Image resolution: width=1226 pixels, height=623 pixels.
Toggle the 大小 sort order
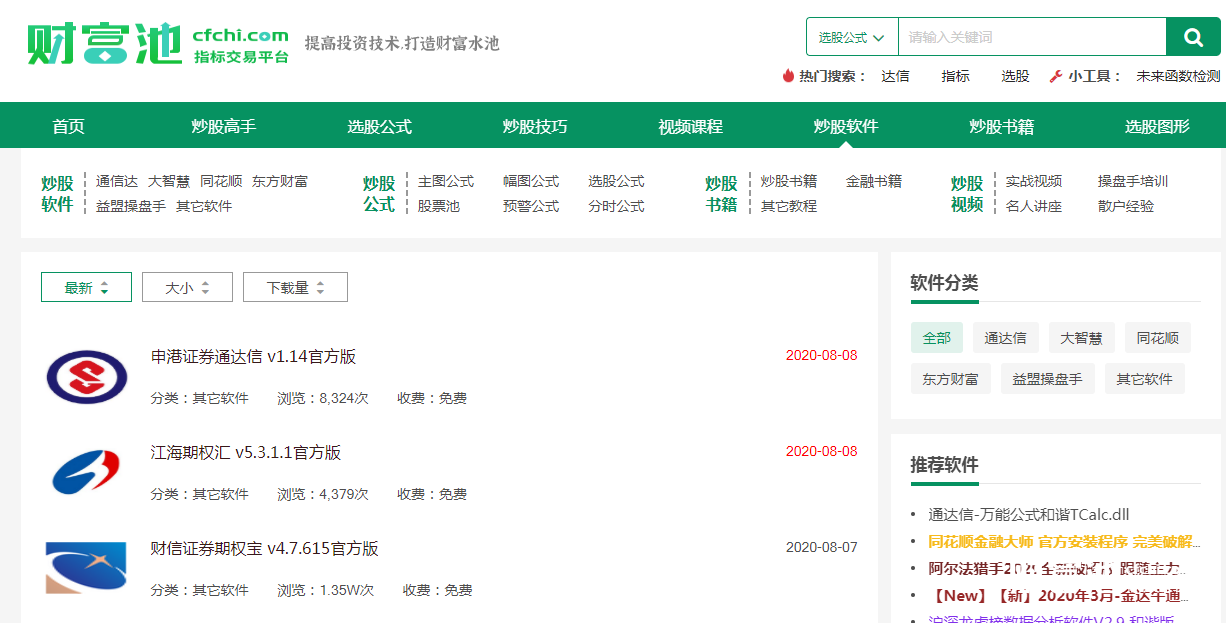point(187,286)
